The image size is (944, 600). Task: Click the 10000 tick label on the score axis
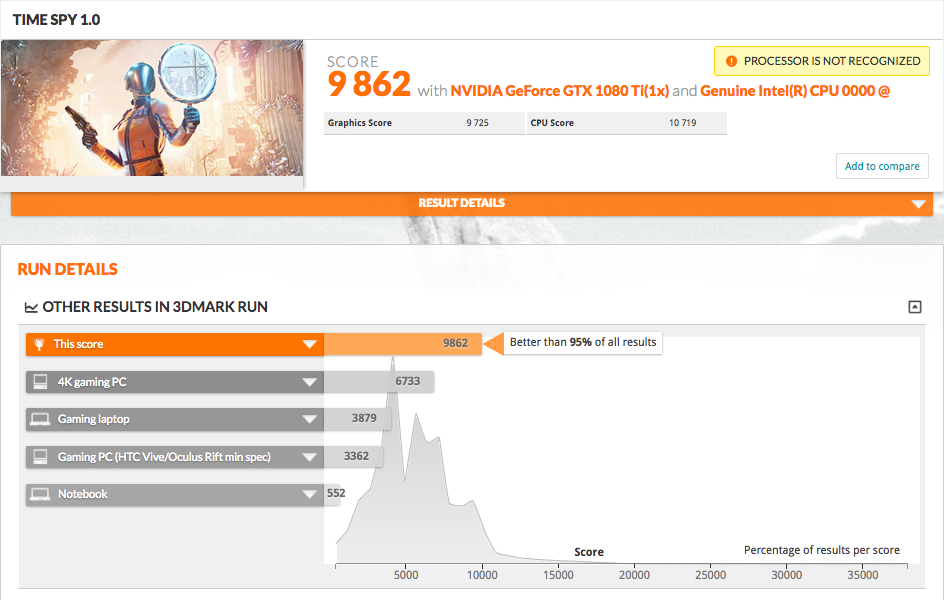tap(482, 575)
